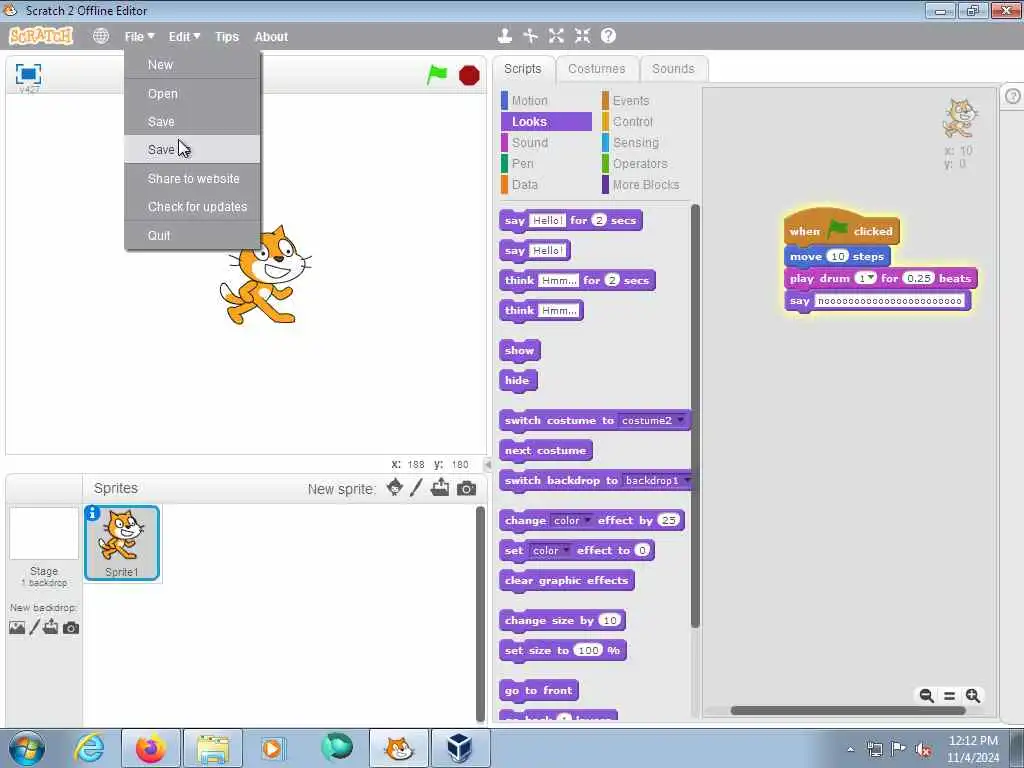Screen dimensions: 1024x768
Task: Switch to the Sounds tab
Action: pos(673,69)
